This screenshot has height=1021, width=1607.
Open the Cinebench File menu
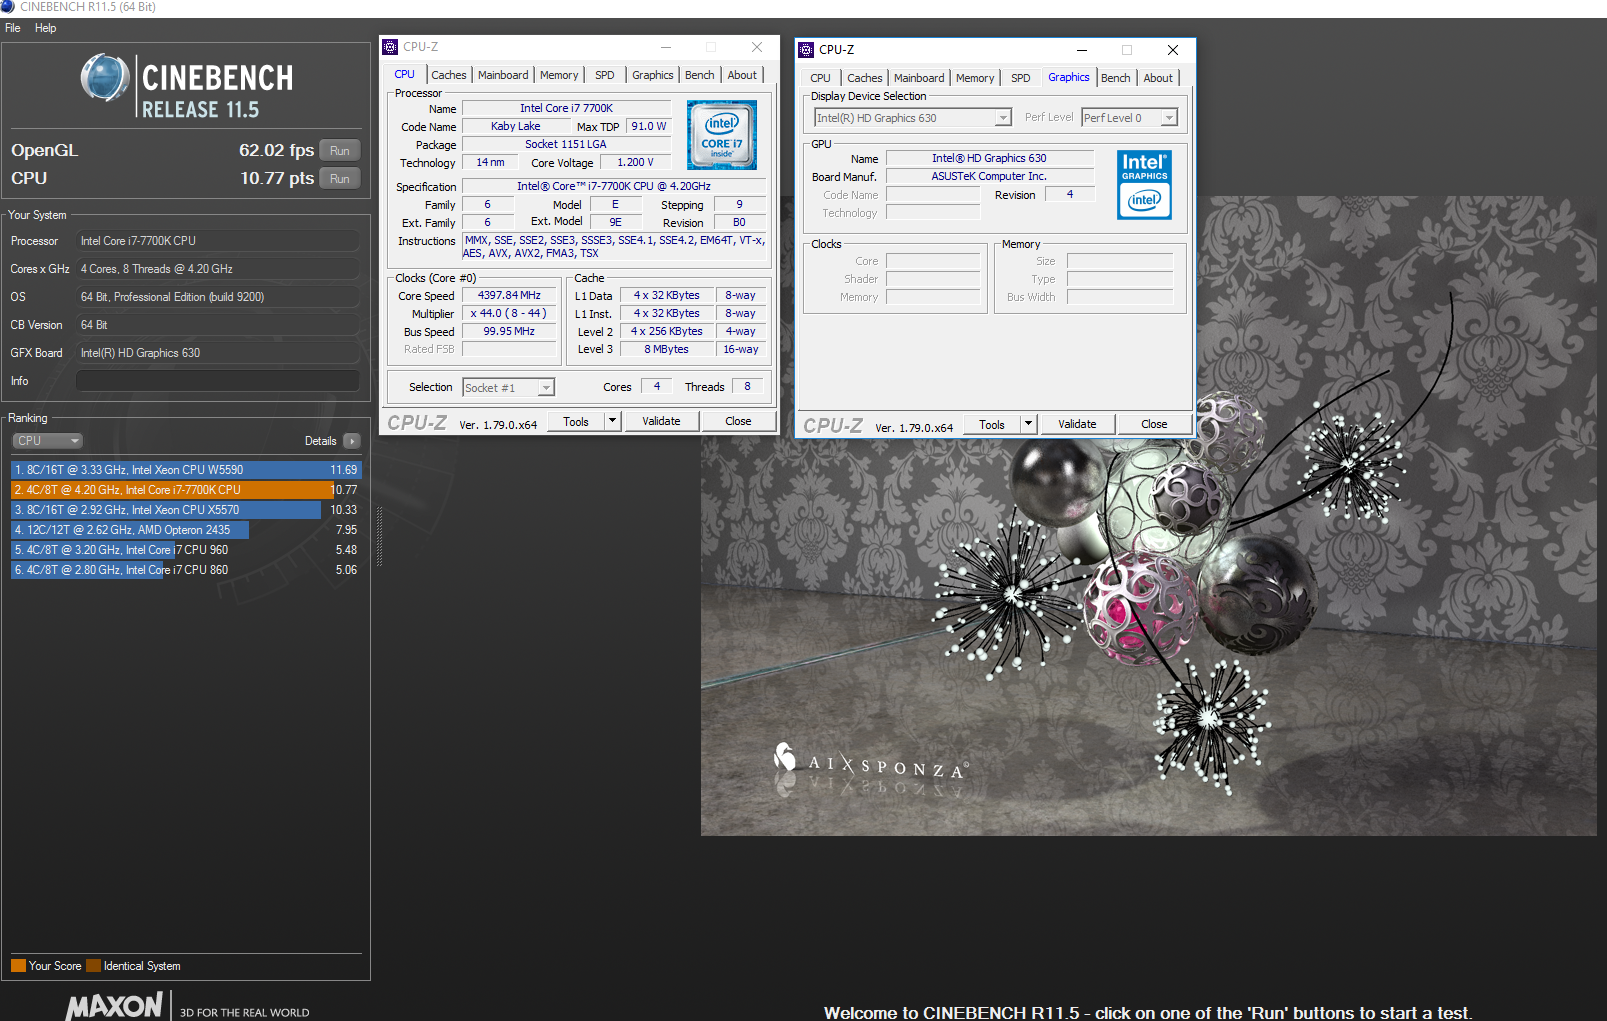pos(13,28)
